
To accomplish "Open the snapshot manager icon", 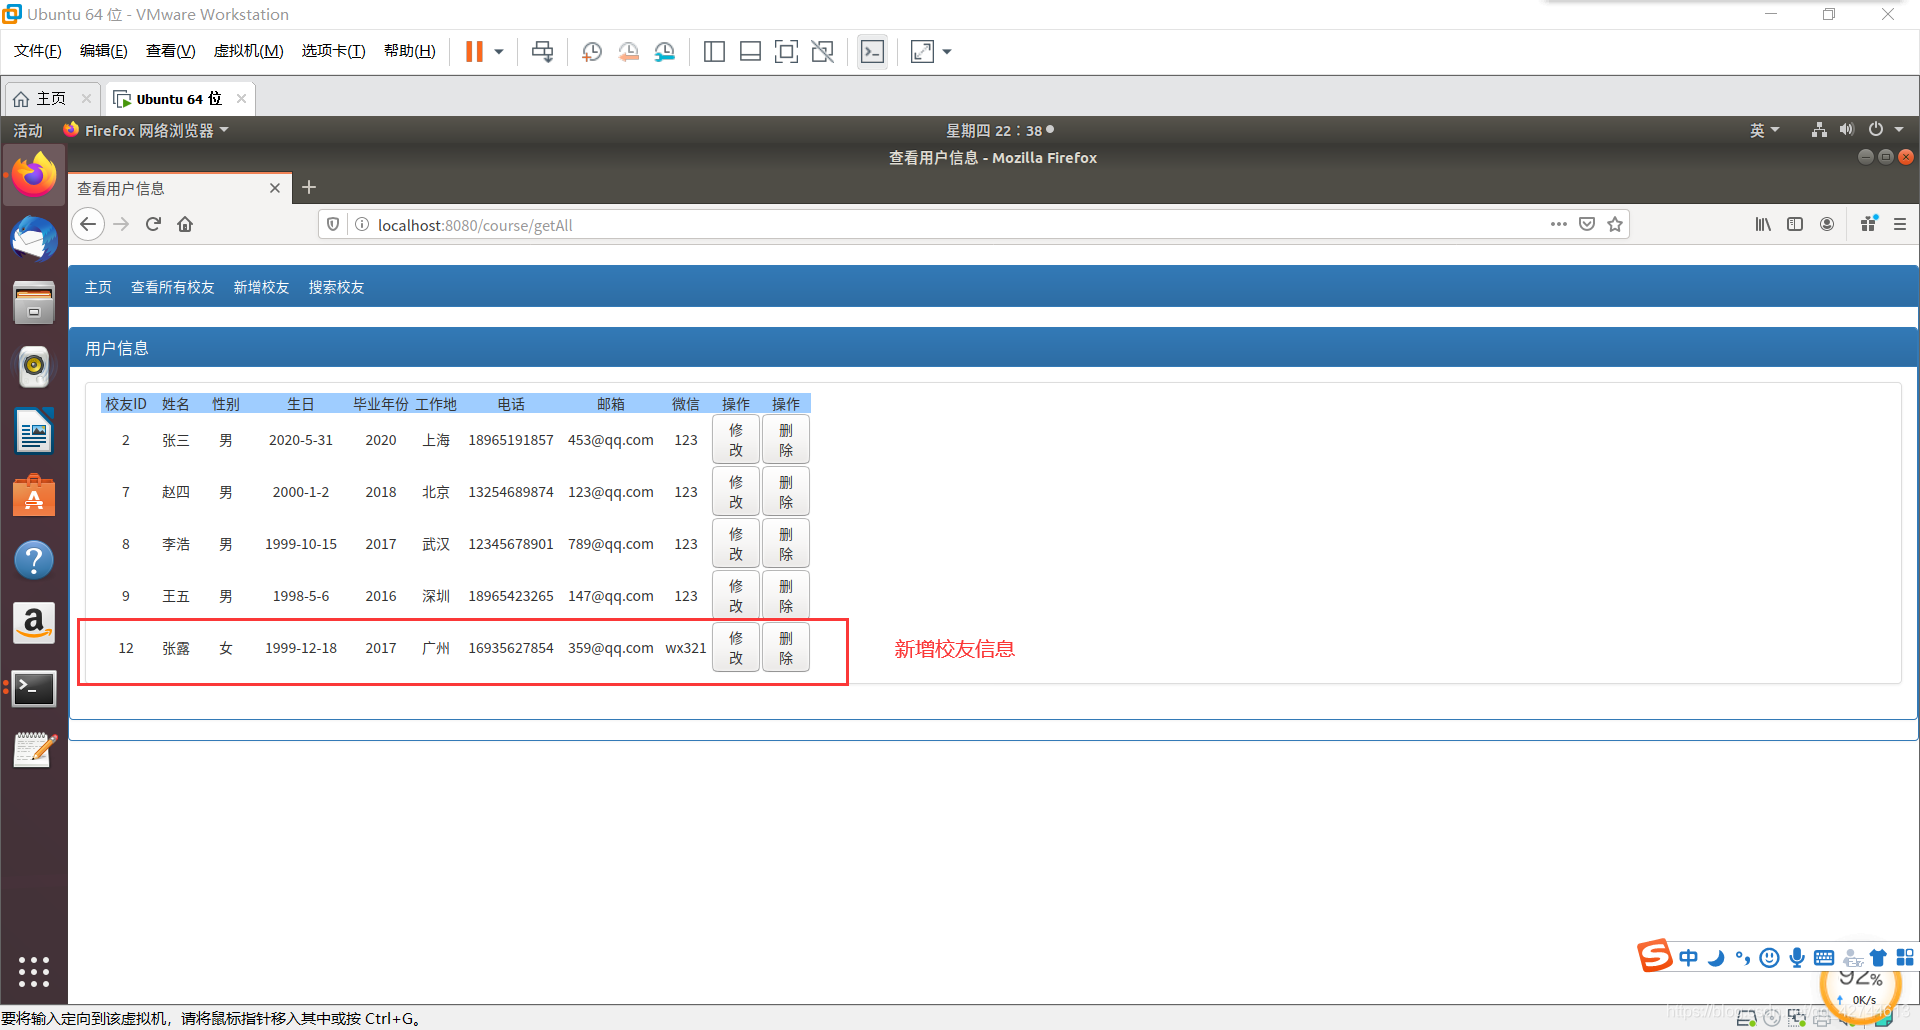I will click(665, 52).
